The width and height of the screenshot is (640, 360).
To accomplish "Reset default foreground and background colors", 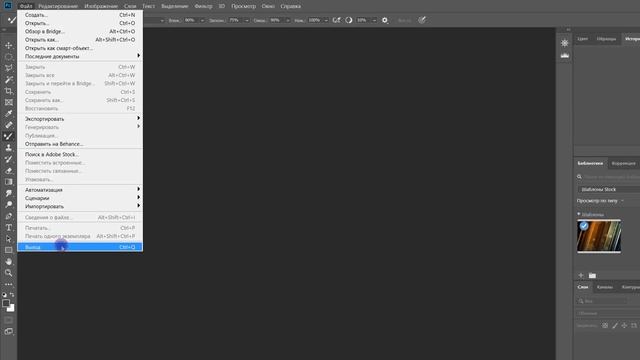I will [x=4, y=295].
